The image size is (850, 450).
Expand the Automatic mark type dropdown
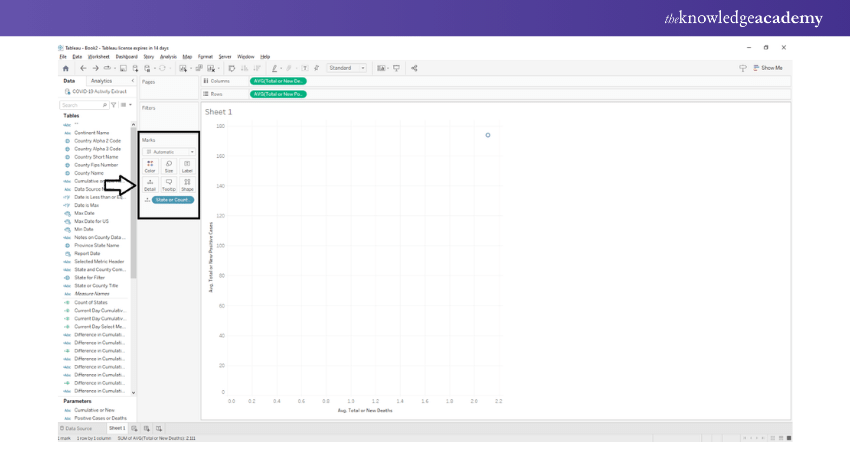(x=169, y=152)
